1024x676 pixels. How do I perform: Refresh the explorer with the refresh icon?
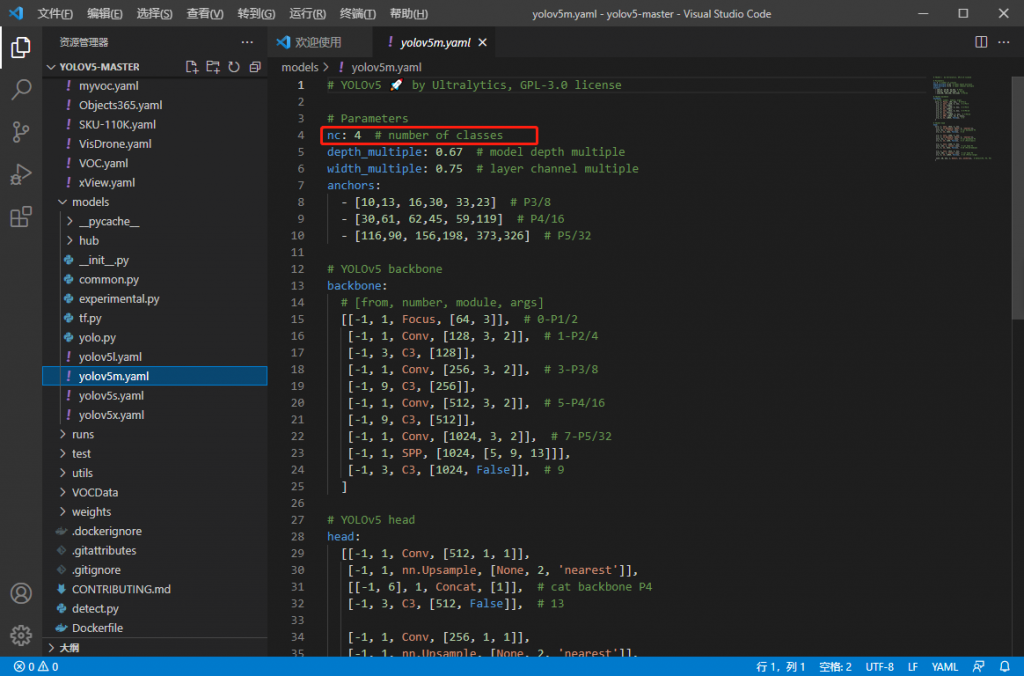click(234, 67)
